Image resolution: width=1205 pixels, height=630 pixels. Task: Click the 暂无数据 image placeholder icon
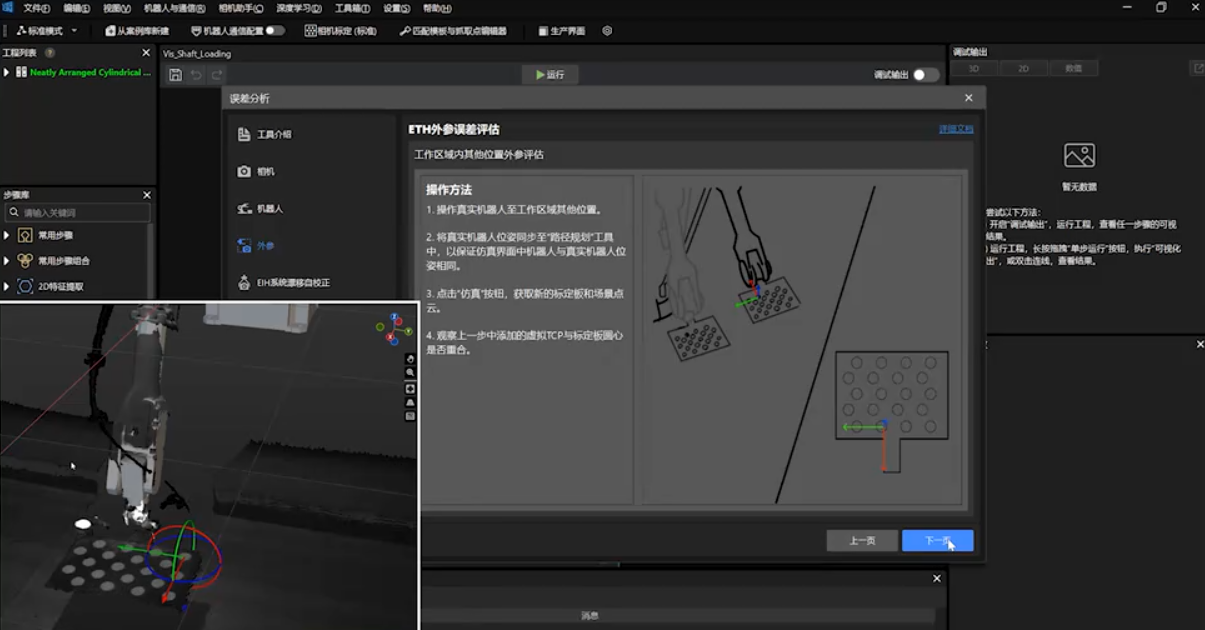(1079, 155)
